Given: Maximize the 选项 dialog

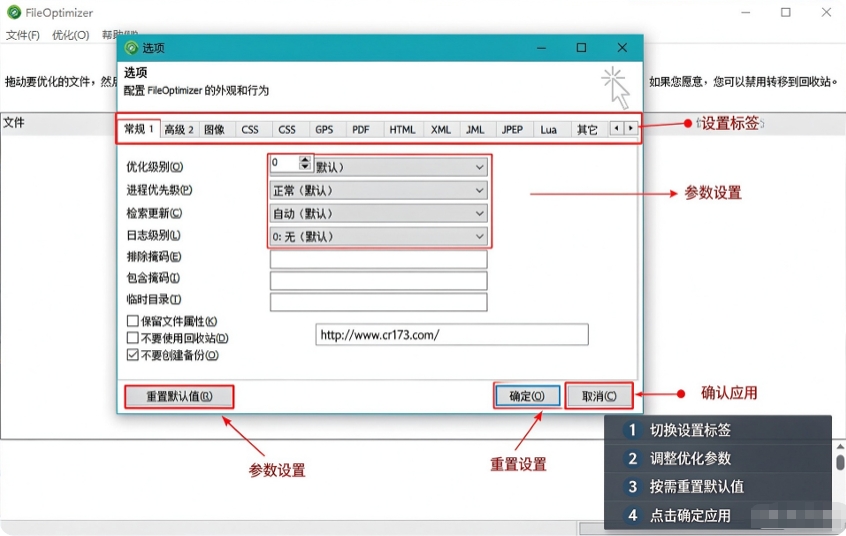Looking at the screenshot, I should (x=581, y=48).
